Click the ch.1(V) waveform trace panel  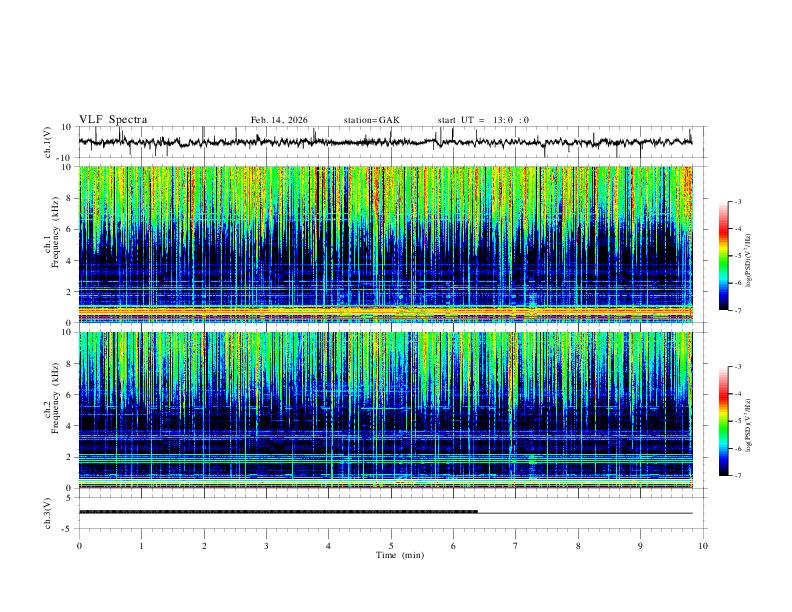(391, 142)
